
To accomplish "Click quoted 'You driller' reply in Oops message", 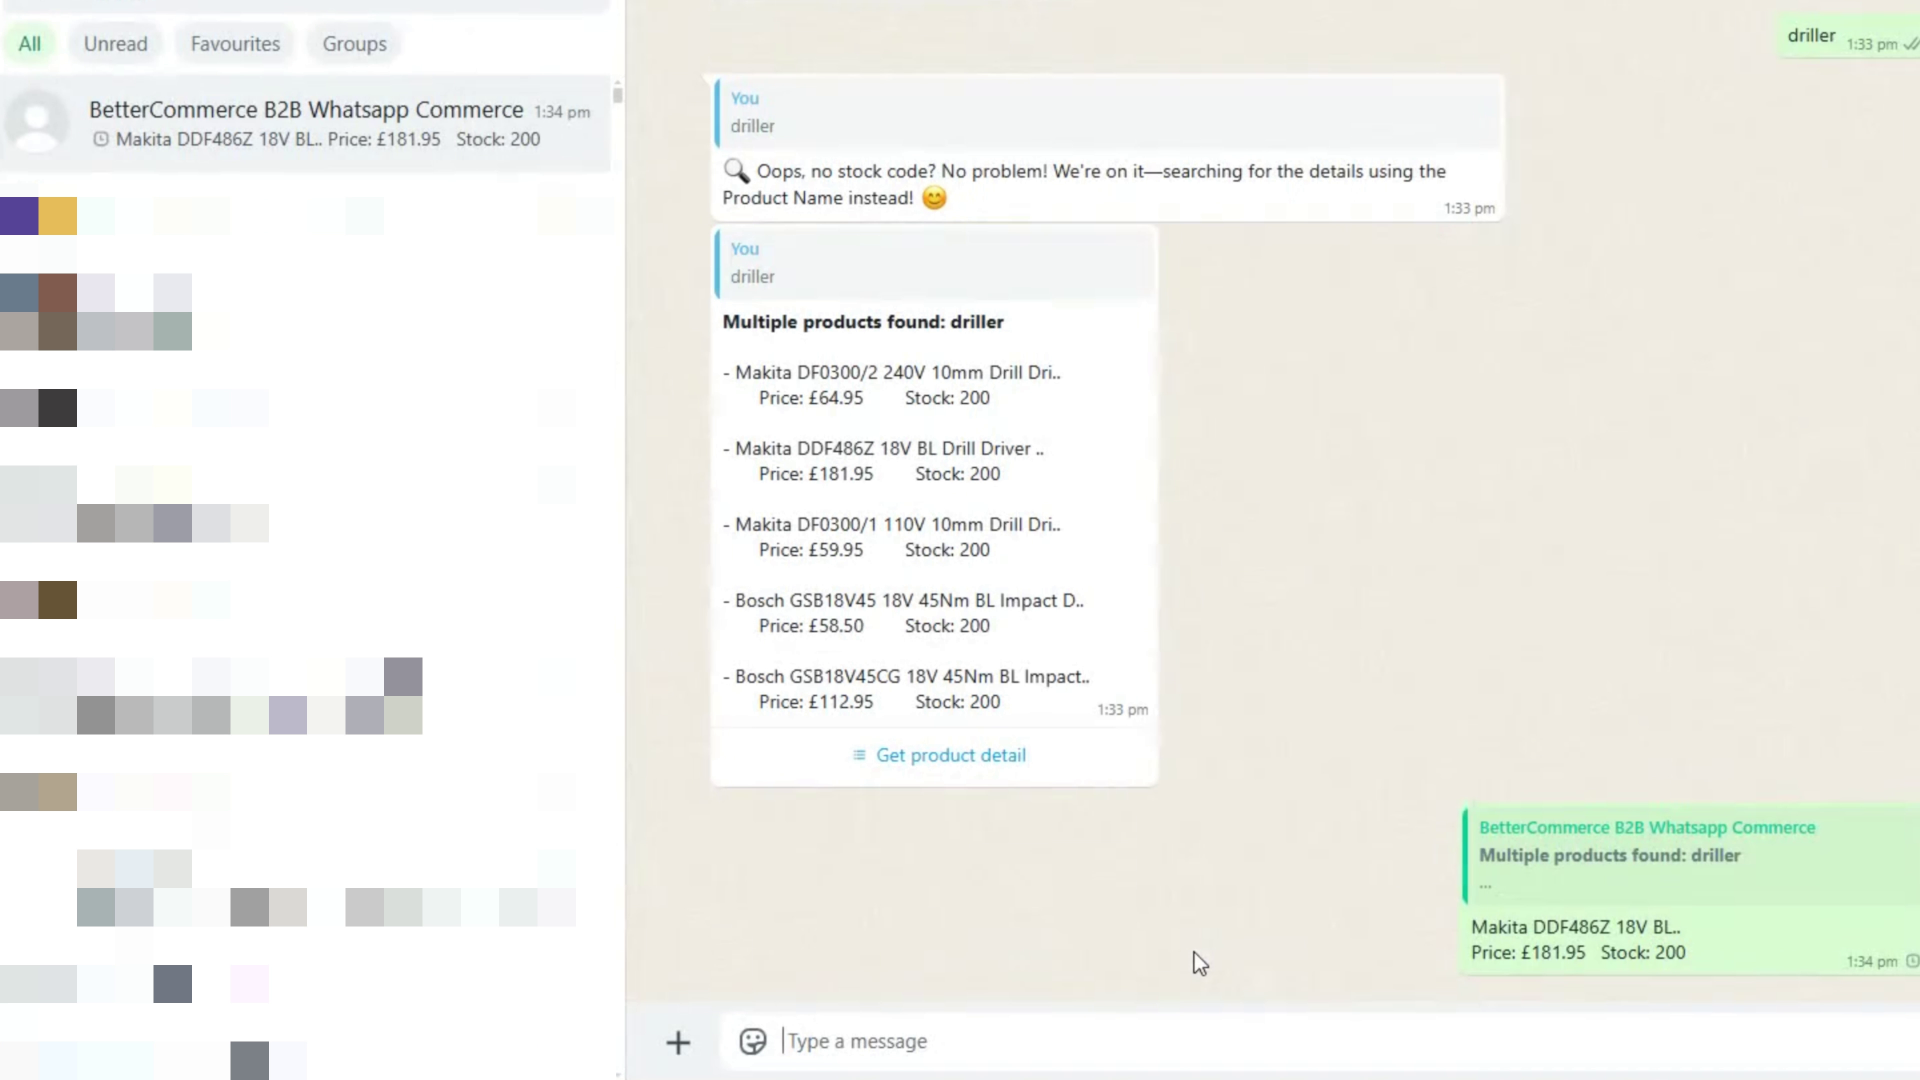I will pyautogui.click(x=1108, y=112).
